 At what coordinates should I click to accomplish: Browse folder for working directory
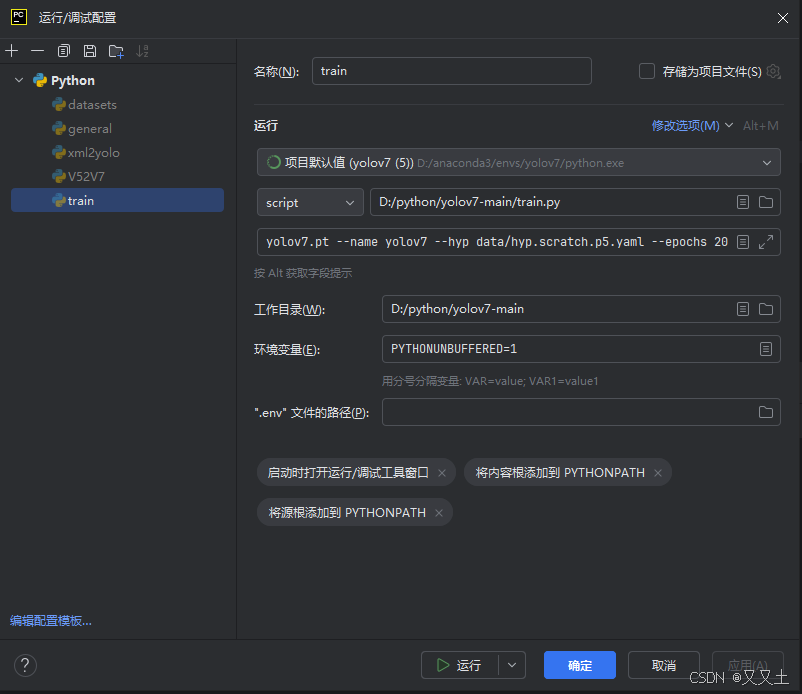766,309
